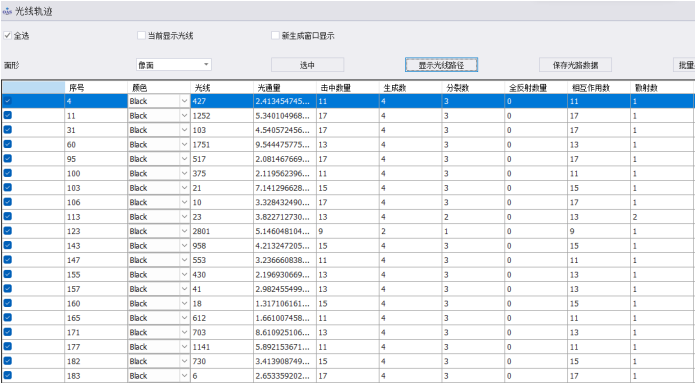Expand Black color dropdown for row 序号 123
Screen dimensions: 699x388
point(184,231)
